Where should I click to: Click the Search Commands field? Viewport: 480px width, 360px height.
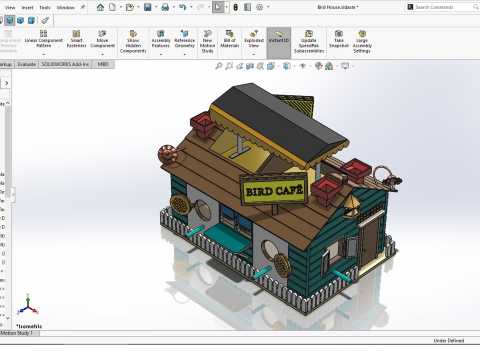[442, 7]
